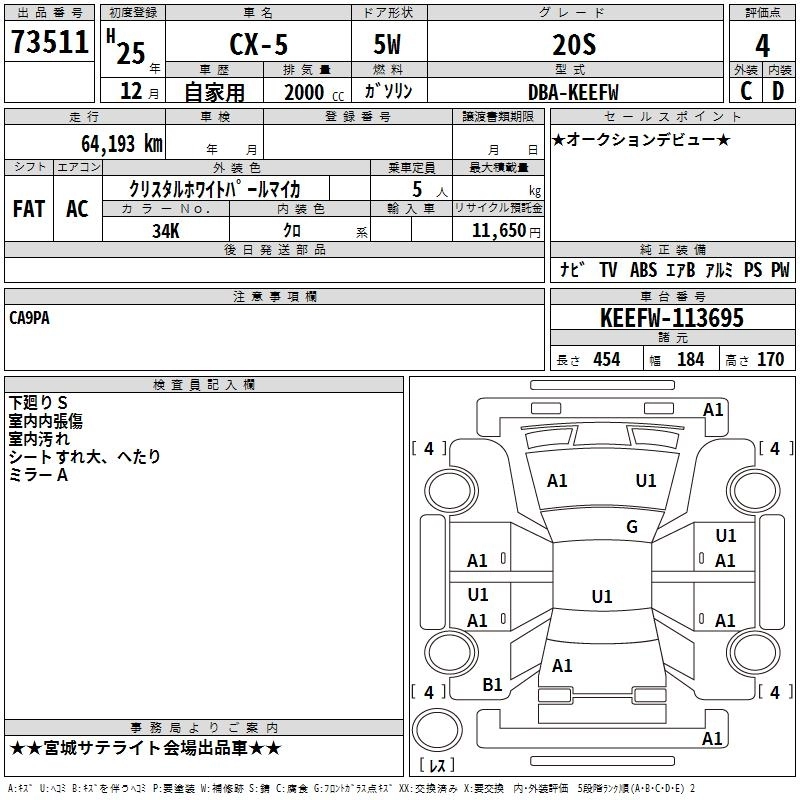The width and height of the screenshot is (800, 800).
Task: Click the U1 mark on the hood
Action: (x=646, y=481)
